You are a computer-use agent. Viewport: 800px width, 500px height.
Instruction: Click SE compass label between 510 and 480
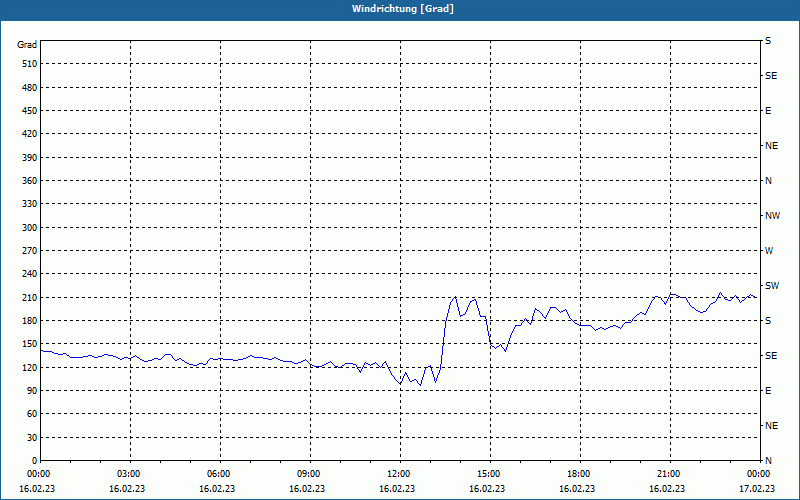pyautogui.click(x=771, y=76)
